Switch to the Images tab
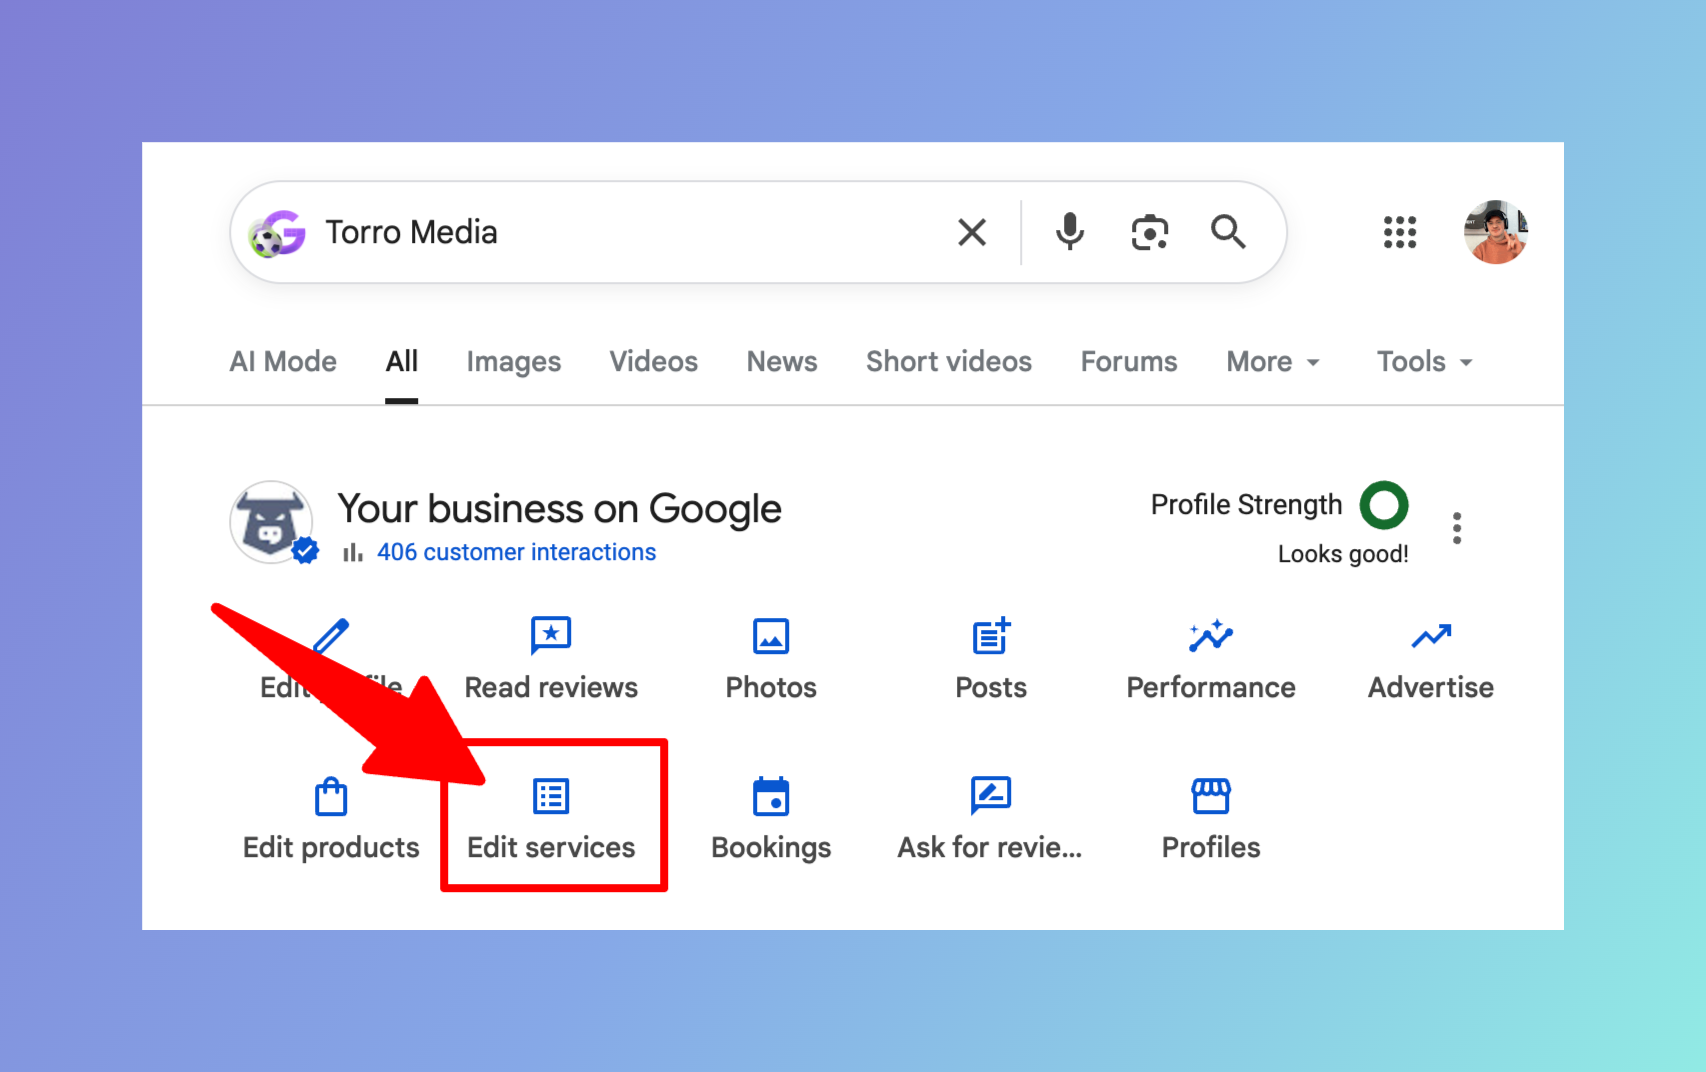 pos(514,361)
